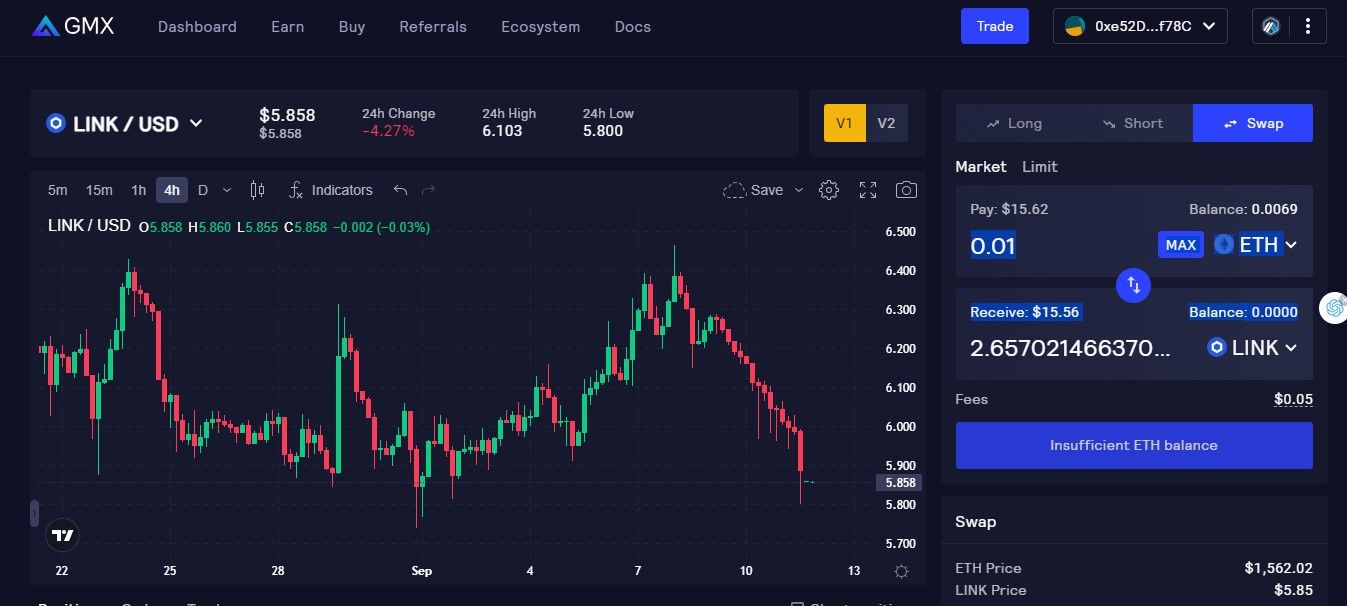The width and height of the screenshot is (1347, 606).
Task: Open wallet address 0xe52D...f78C dropdown
Action: pos(1140,27)
